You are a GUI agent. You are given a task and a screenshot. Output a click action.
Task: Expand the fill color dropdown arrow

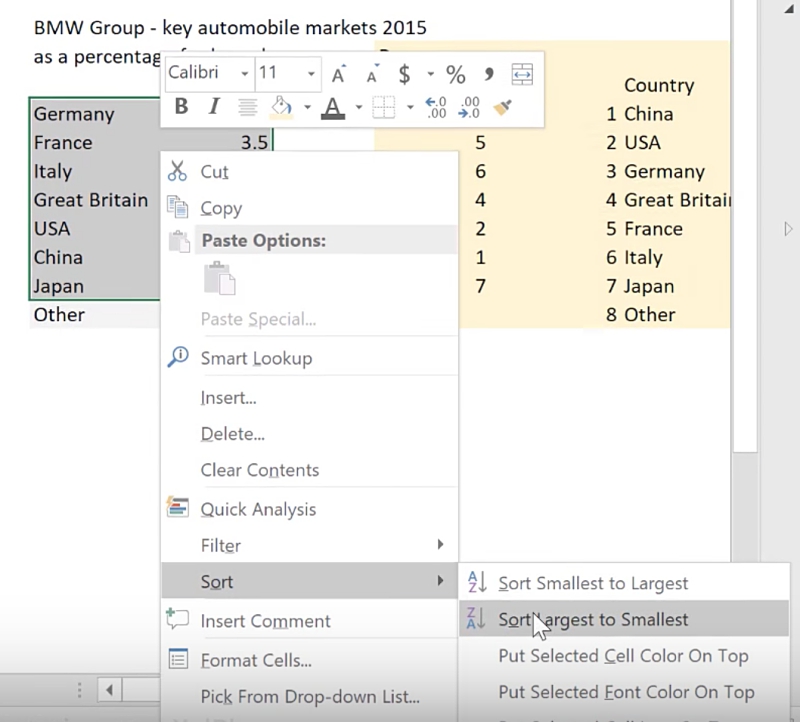(307, 107)
